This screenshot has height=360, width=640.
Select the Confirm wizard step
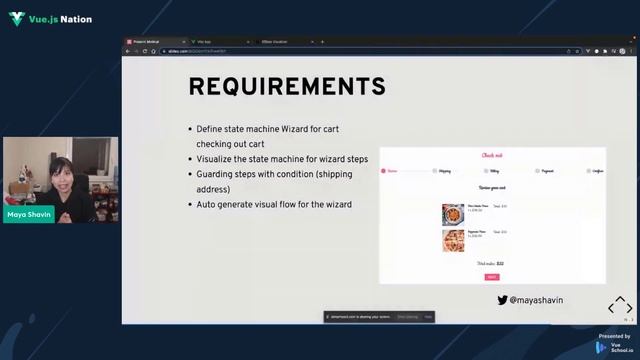[595, 171]
